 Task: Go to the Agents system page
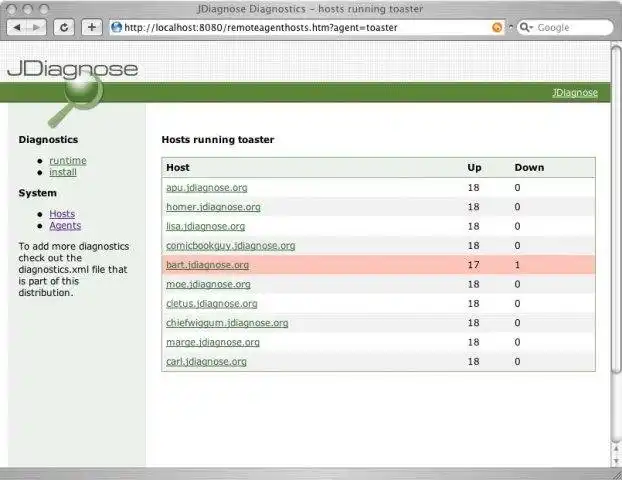tap(65, 225)
